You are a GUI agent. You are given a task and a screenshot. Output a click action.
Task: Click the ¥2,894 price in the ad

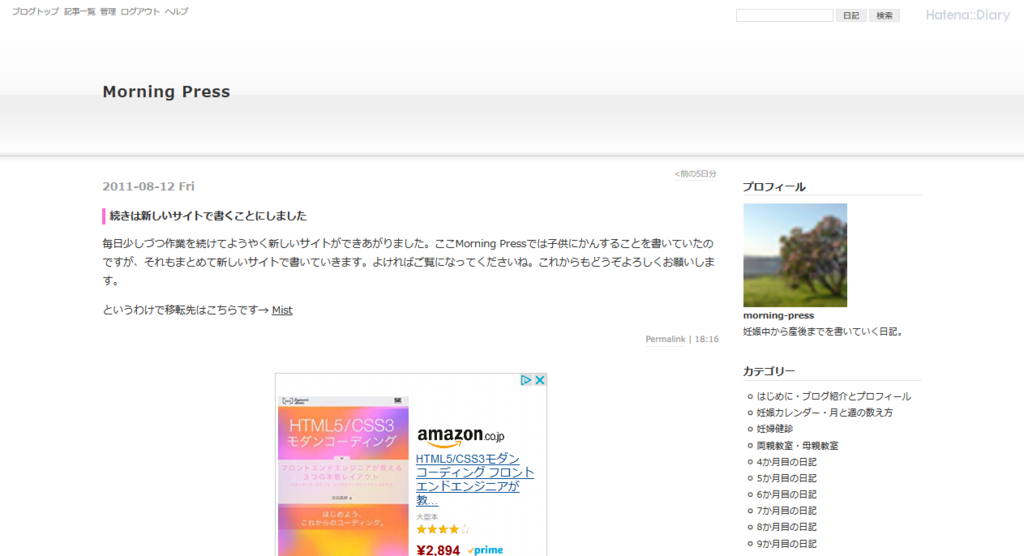(438, 550)
